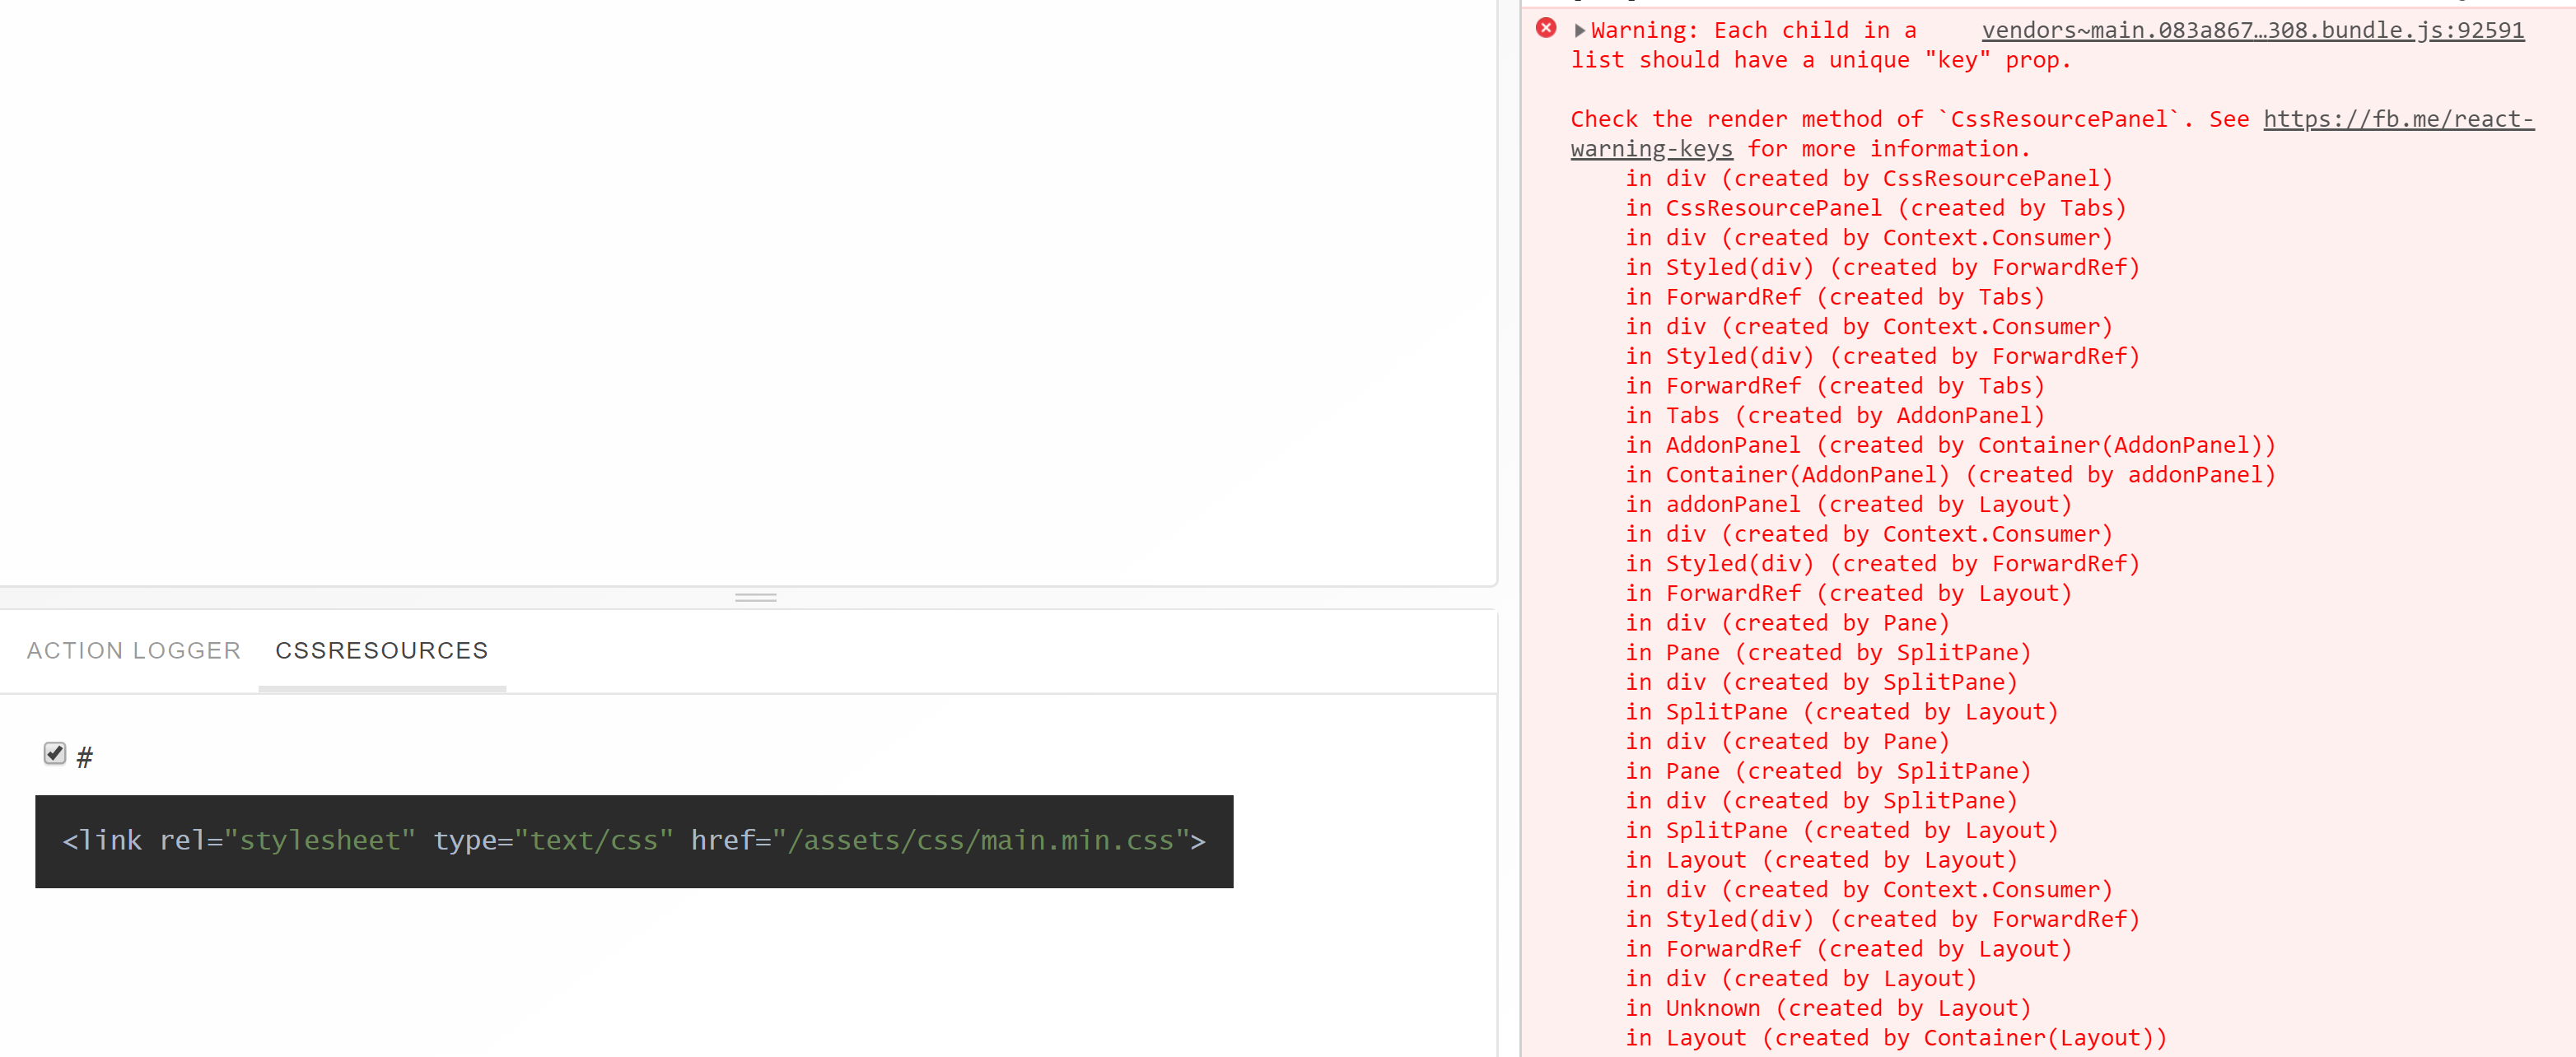Viewport: 2576px width, 1057px height.
Task: Click 'in div (created by Layout)' line
Action: 1801,979
